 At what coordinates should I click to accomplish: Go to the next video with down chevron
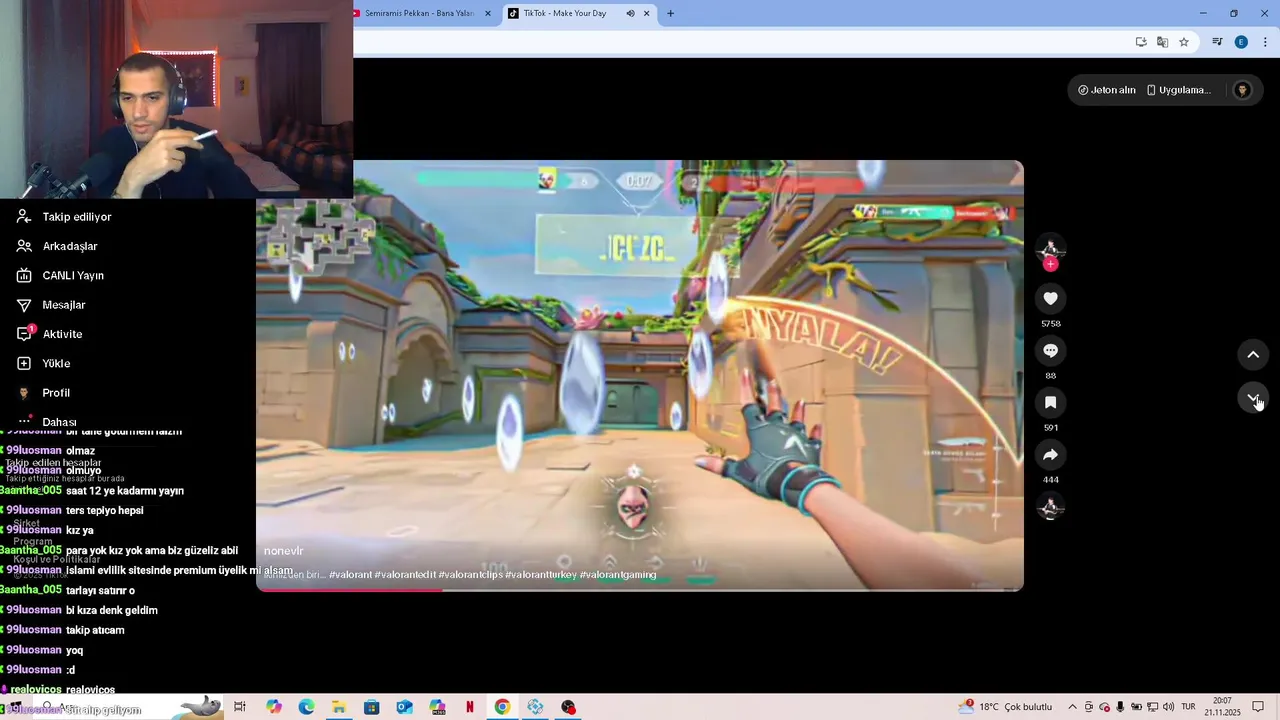coord(1253,398)
